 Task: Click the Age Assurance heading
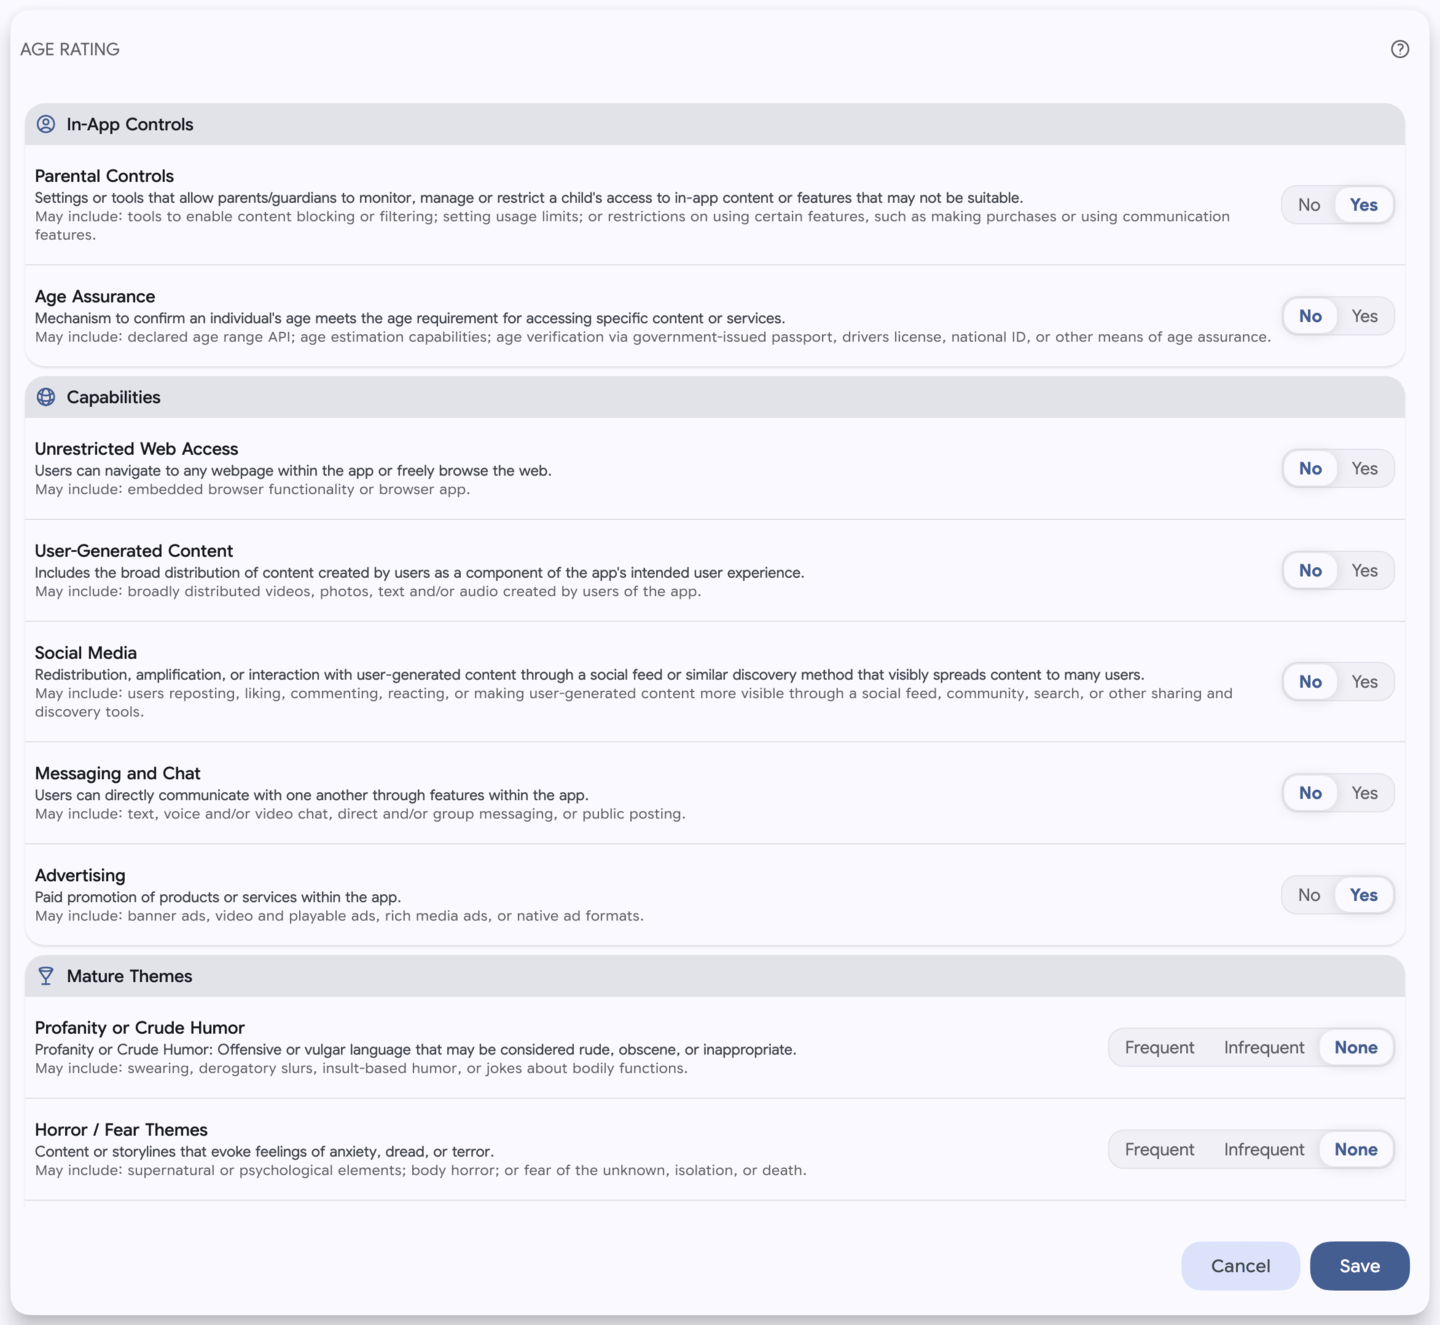pyautogui.click(x=95, y=297)
